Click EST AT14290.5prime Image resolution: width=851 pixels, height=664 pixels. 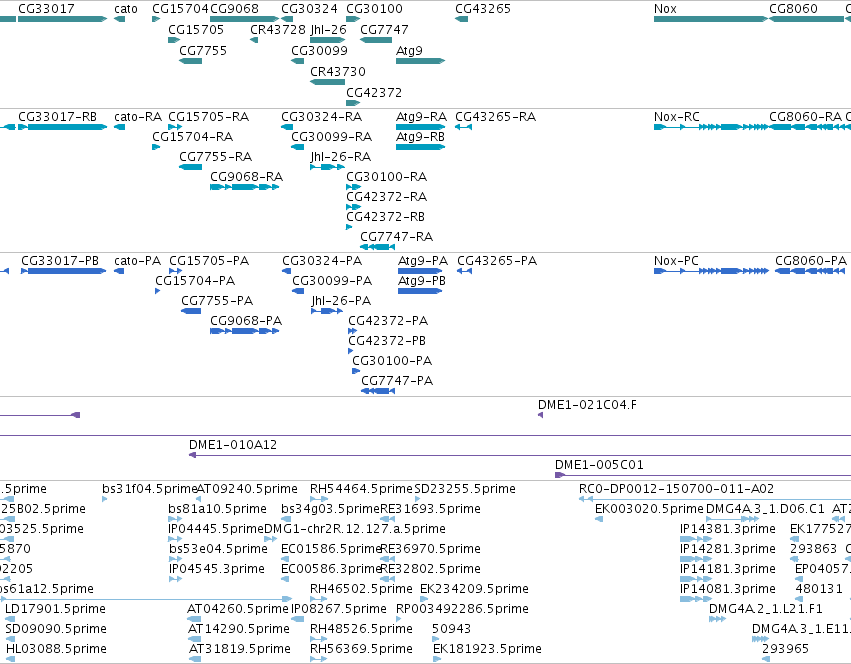194,640
